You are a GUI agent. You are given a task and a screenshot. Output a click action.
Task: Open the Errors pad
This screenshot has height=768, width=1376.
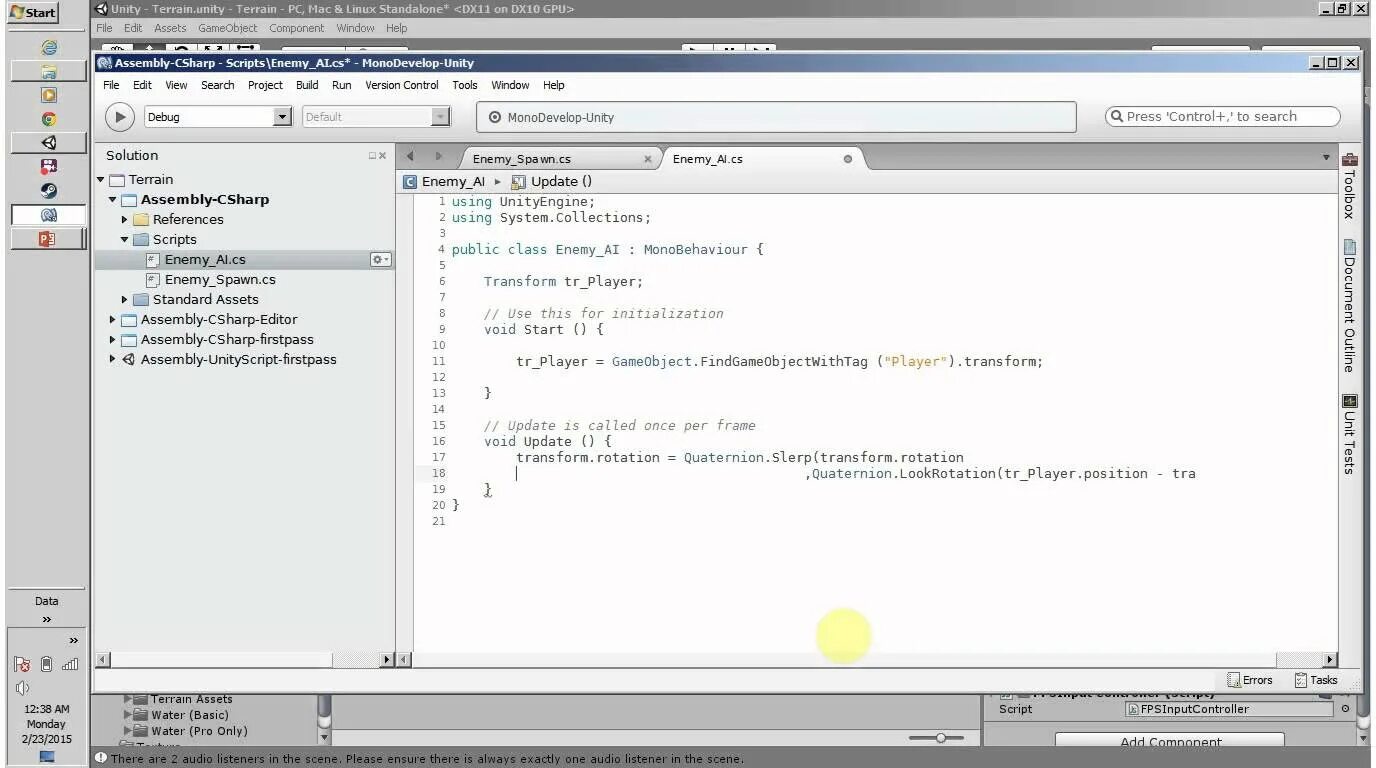(1250, 680)
